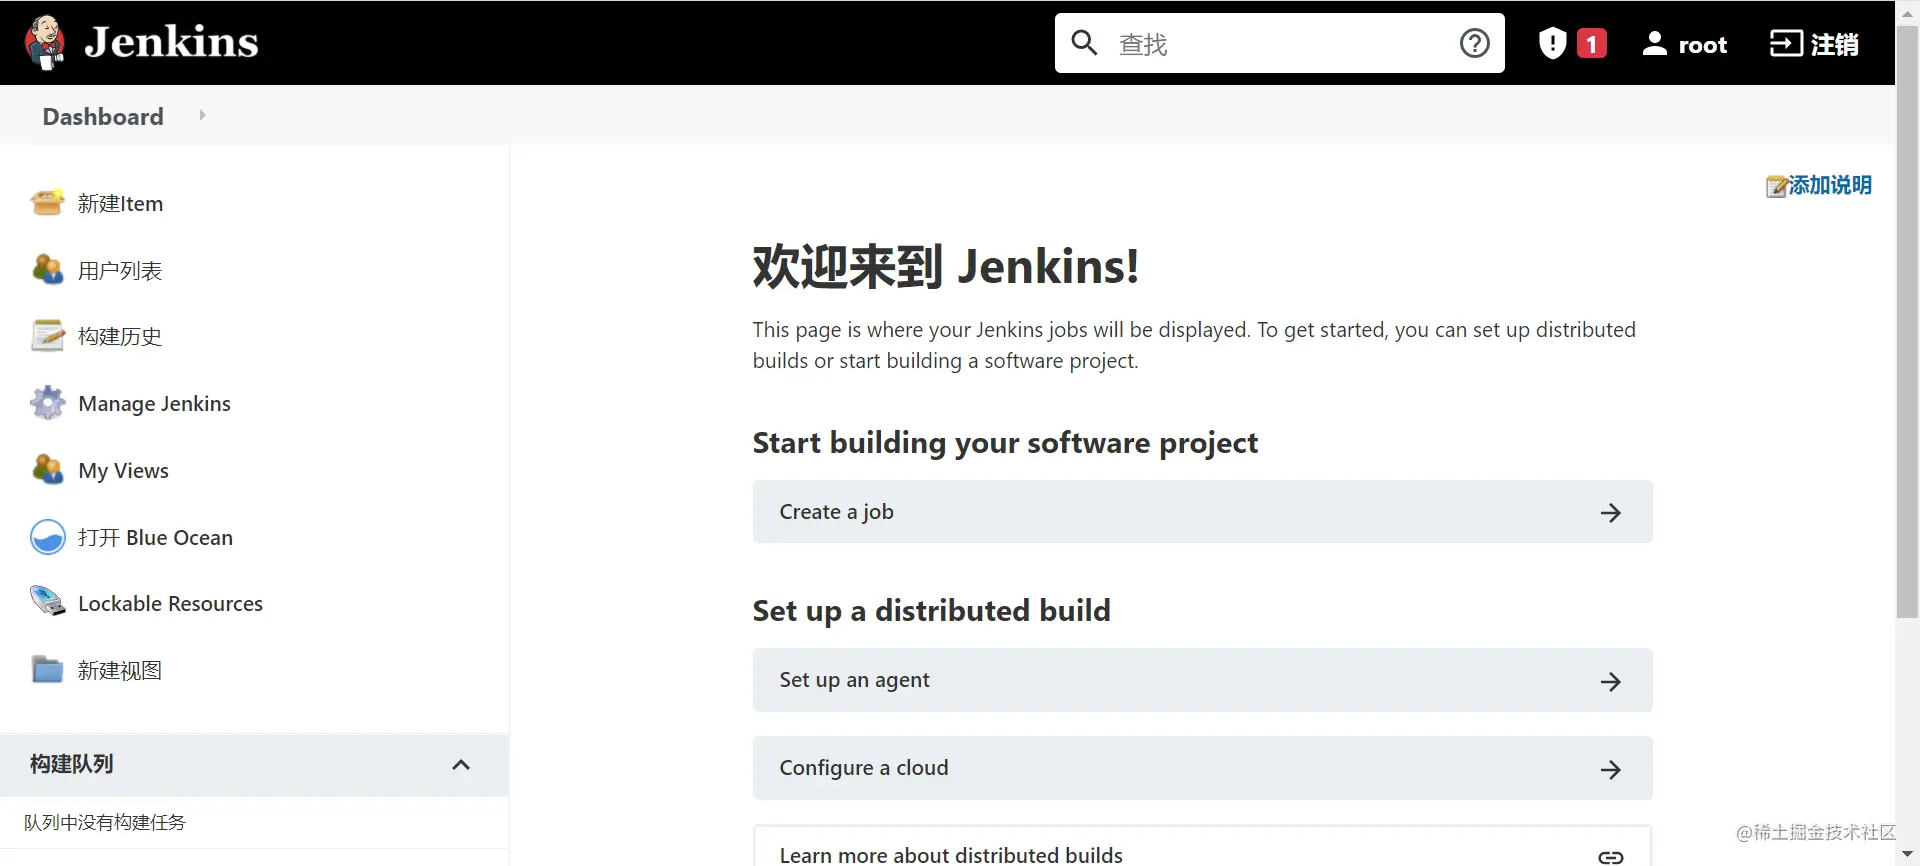Click the magnifier search icon
This screenshot has width=1920, height=866.
click(1084, 43)
